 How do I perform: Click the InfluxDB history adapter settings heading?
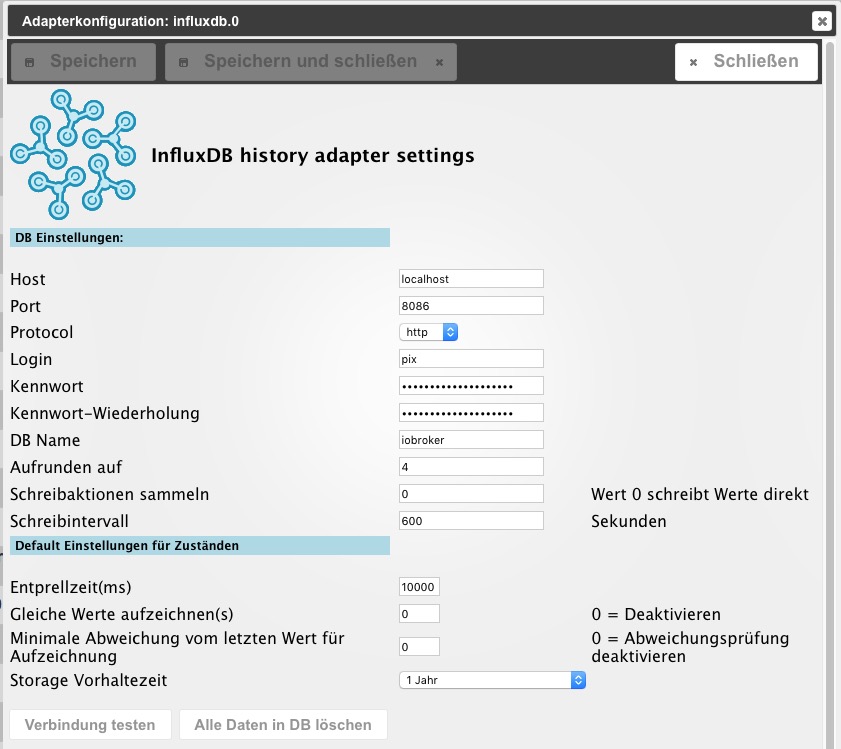point(313,156)
